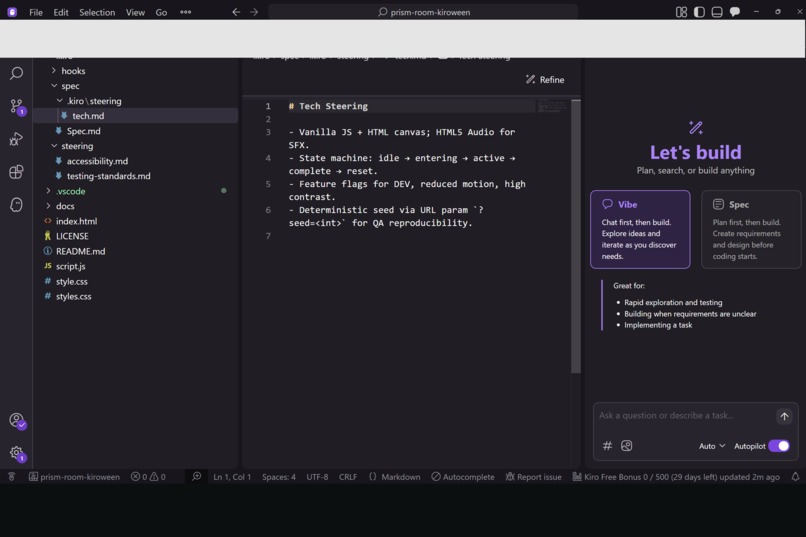Screen dimensions: 806x537
Task: Open the Kiro ghost panel
Action: [16, 205]
